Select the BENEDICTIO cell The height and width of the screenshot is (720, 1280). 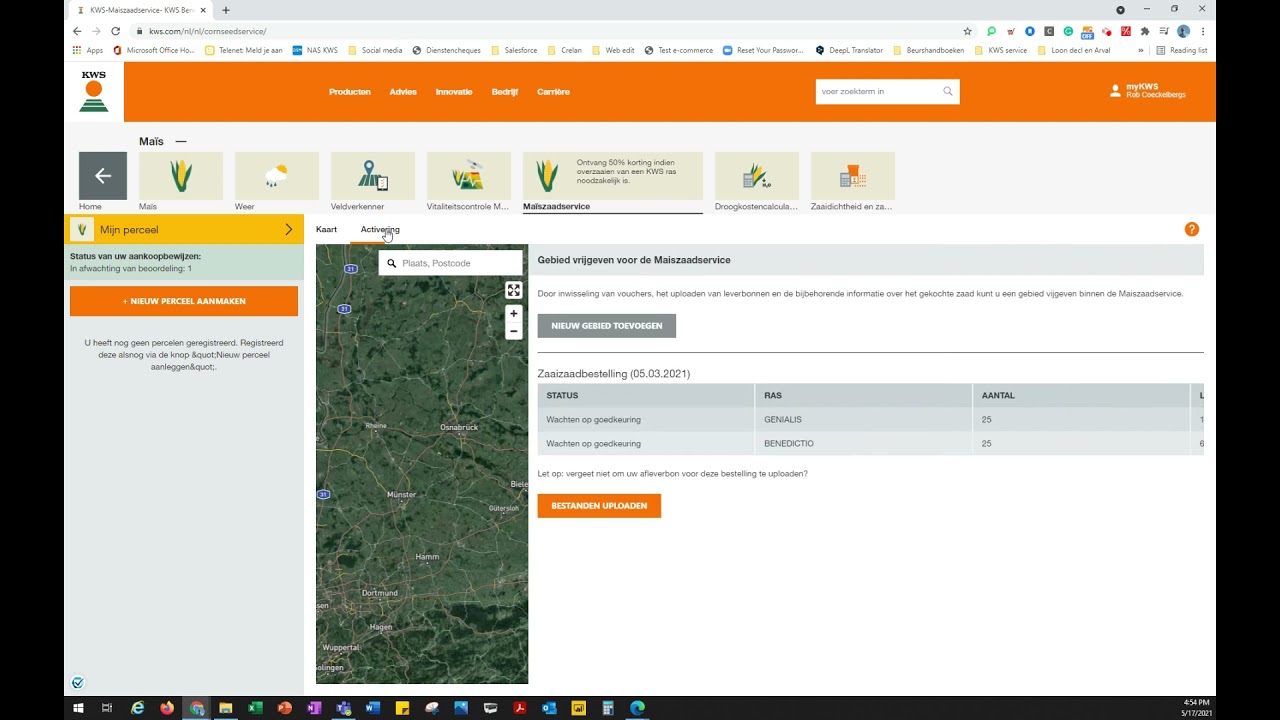(864, 444)
